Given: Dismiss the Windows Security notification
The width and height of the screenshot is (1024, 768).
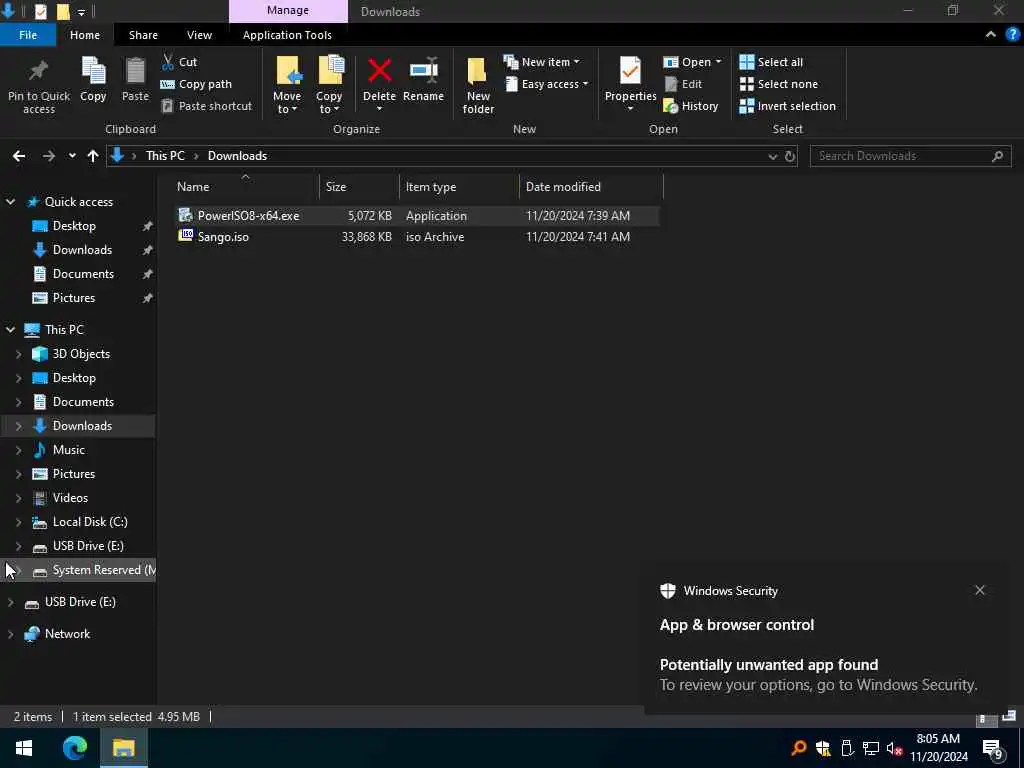Looking at the screenshot, I should [x=980, y=590].
